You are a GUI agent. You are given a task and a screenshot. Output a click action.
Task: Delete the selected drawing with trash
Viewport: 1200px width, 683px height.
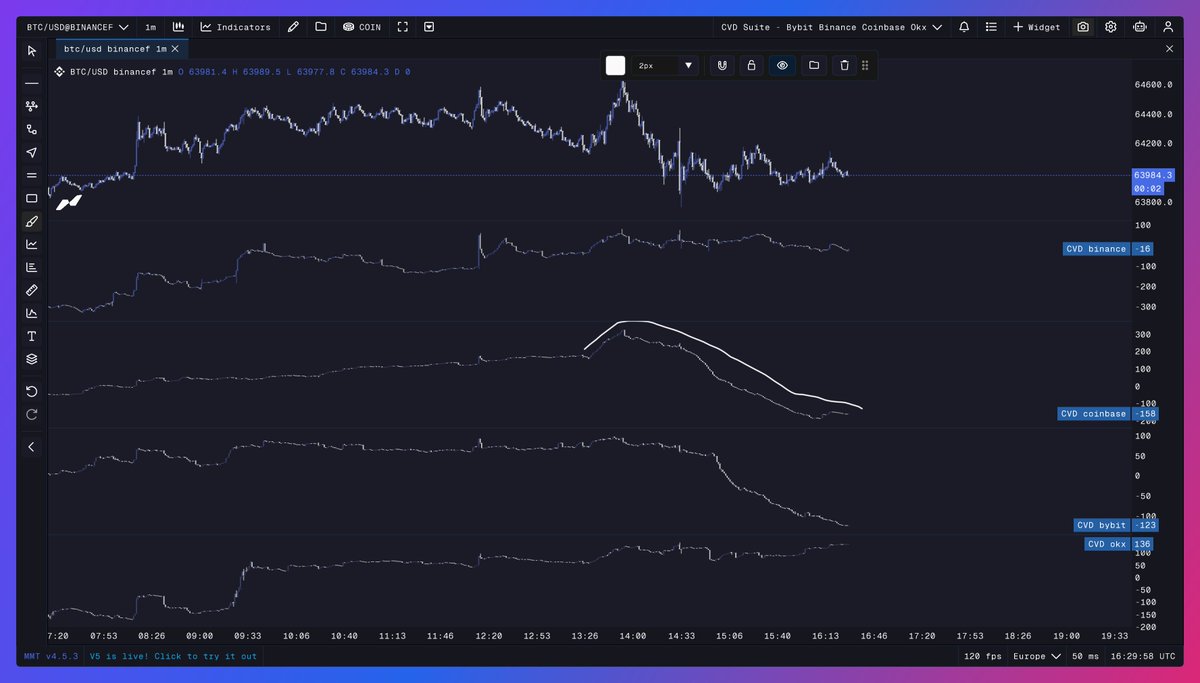coord(845,65)
